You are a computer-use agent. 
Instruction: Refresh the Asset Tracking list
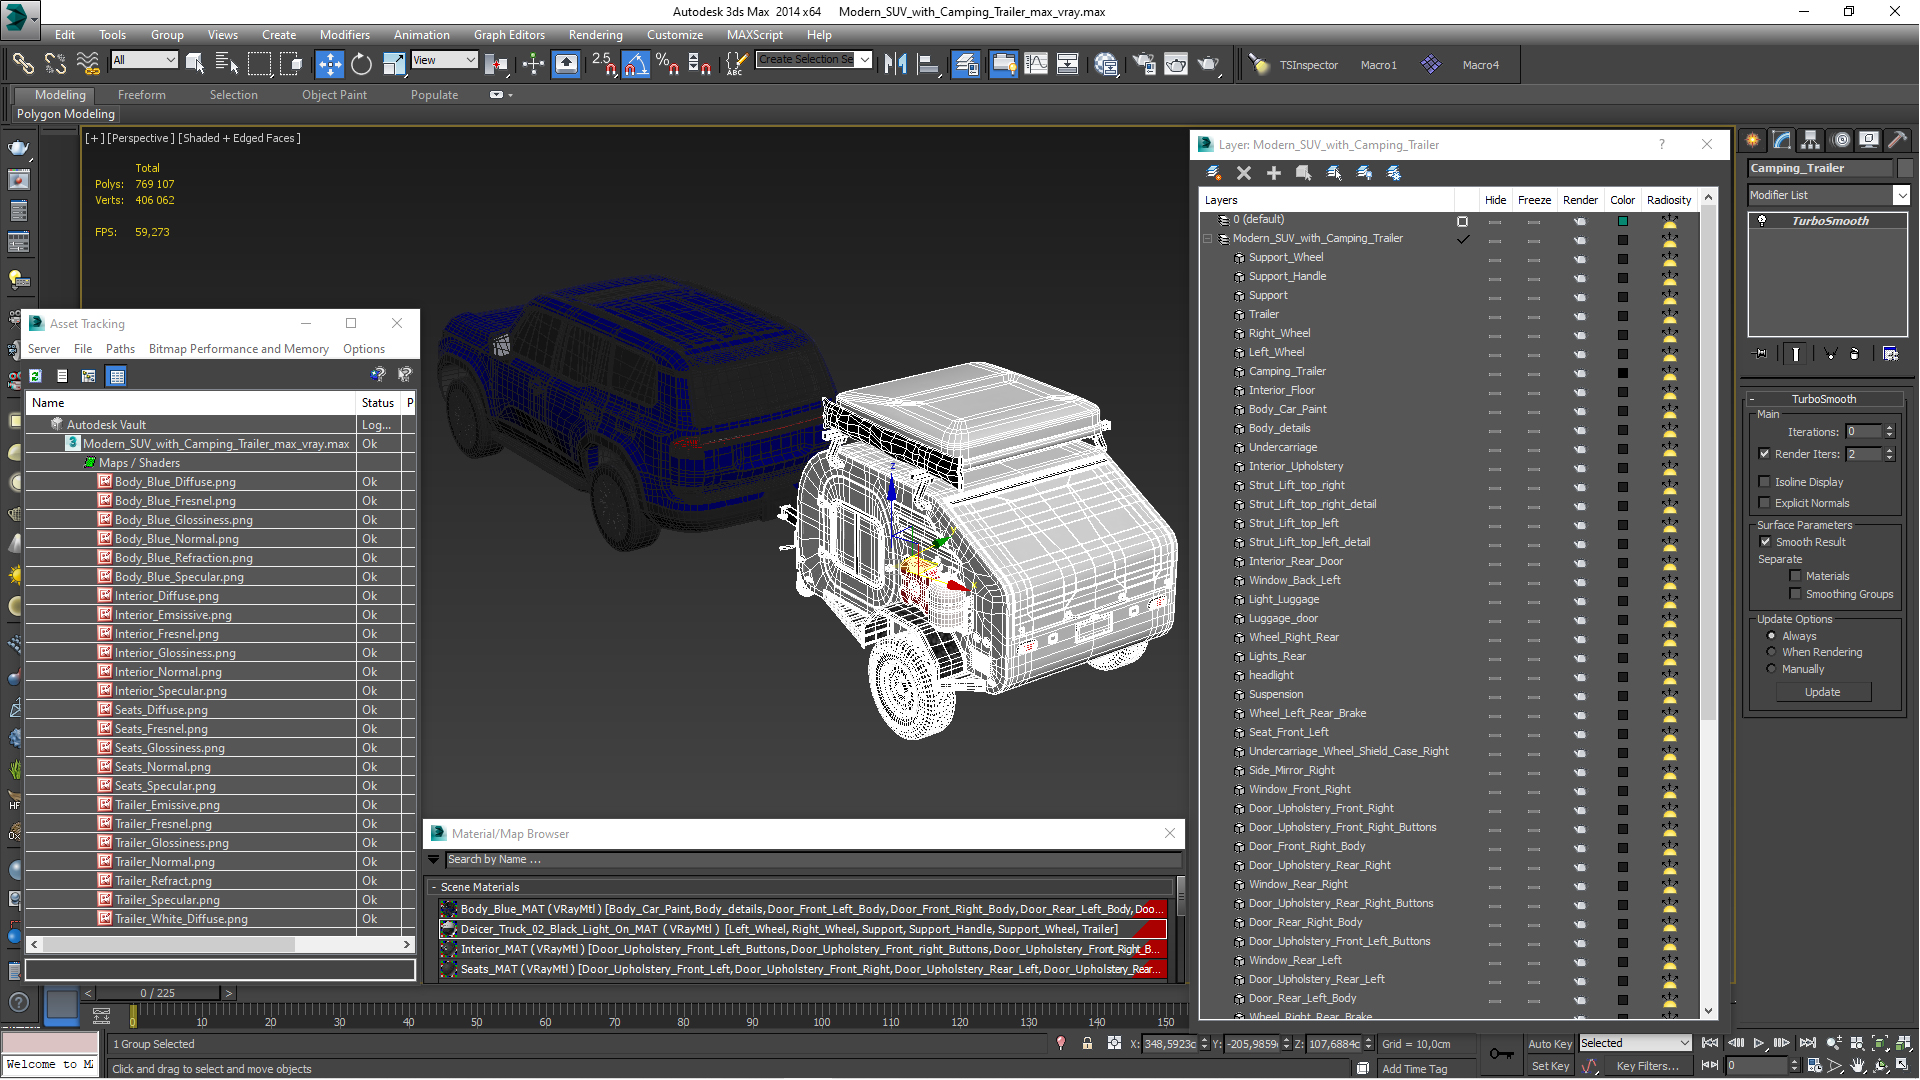point(35,376)
